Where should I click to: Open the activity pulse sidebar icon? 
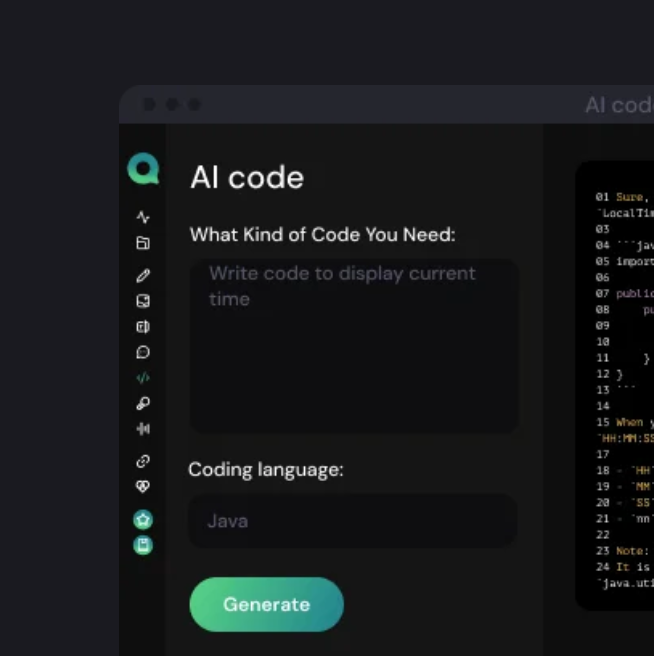click(143, 217)
